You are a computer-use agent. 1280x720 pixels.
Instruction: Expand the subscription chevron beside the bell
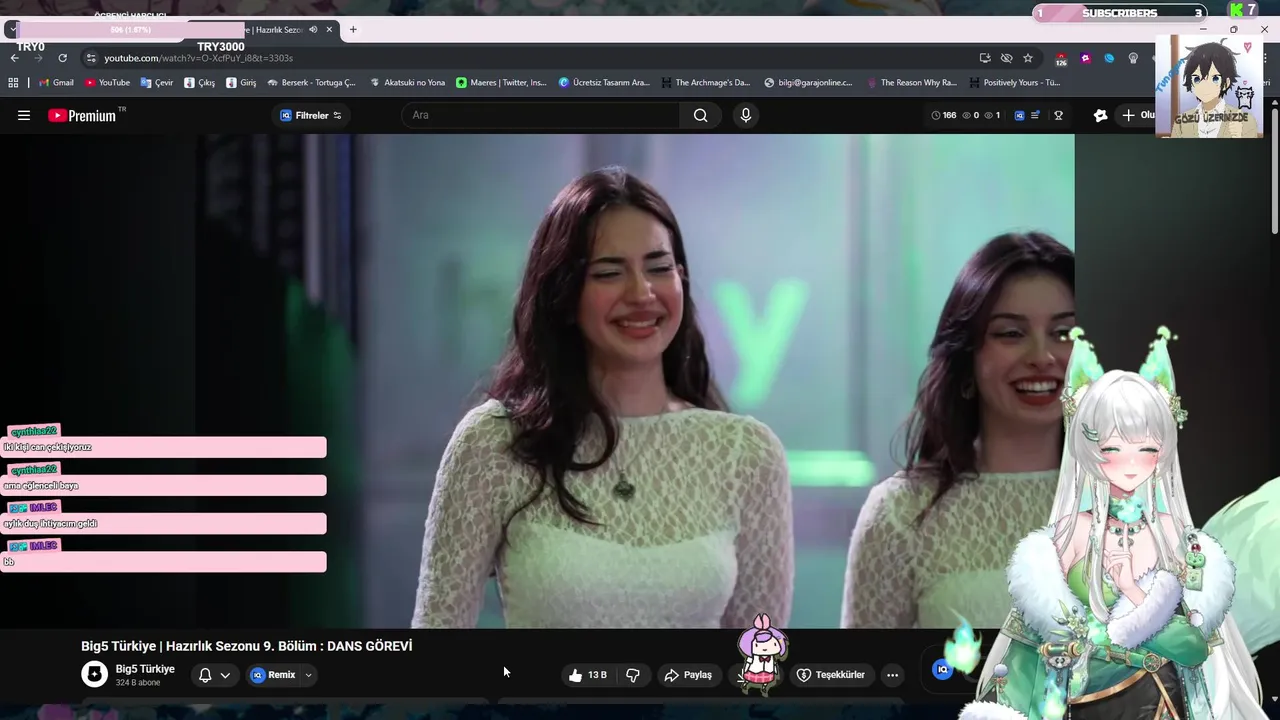(225, 675)
